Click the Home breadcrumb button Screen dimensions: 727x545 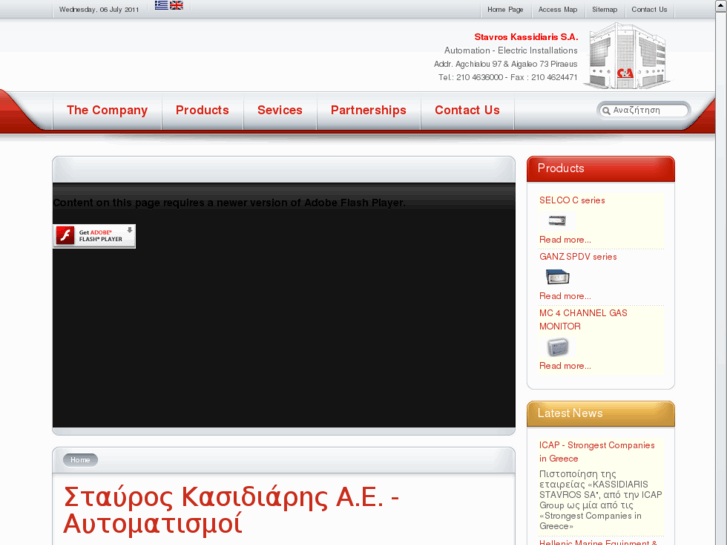(80, 460)
